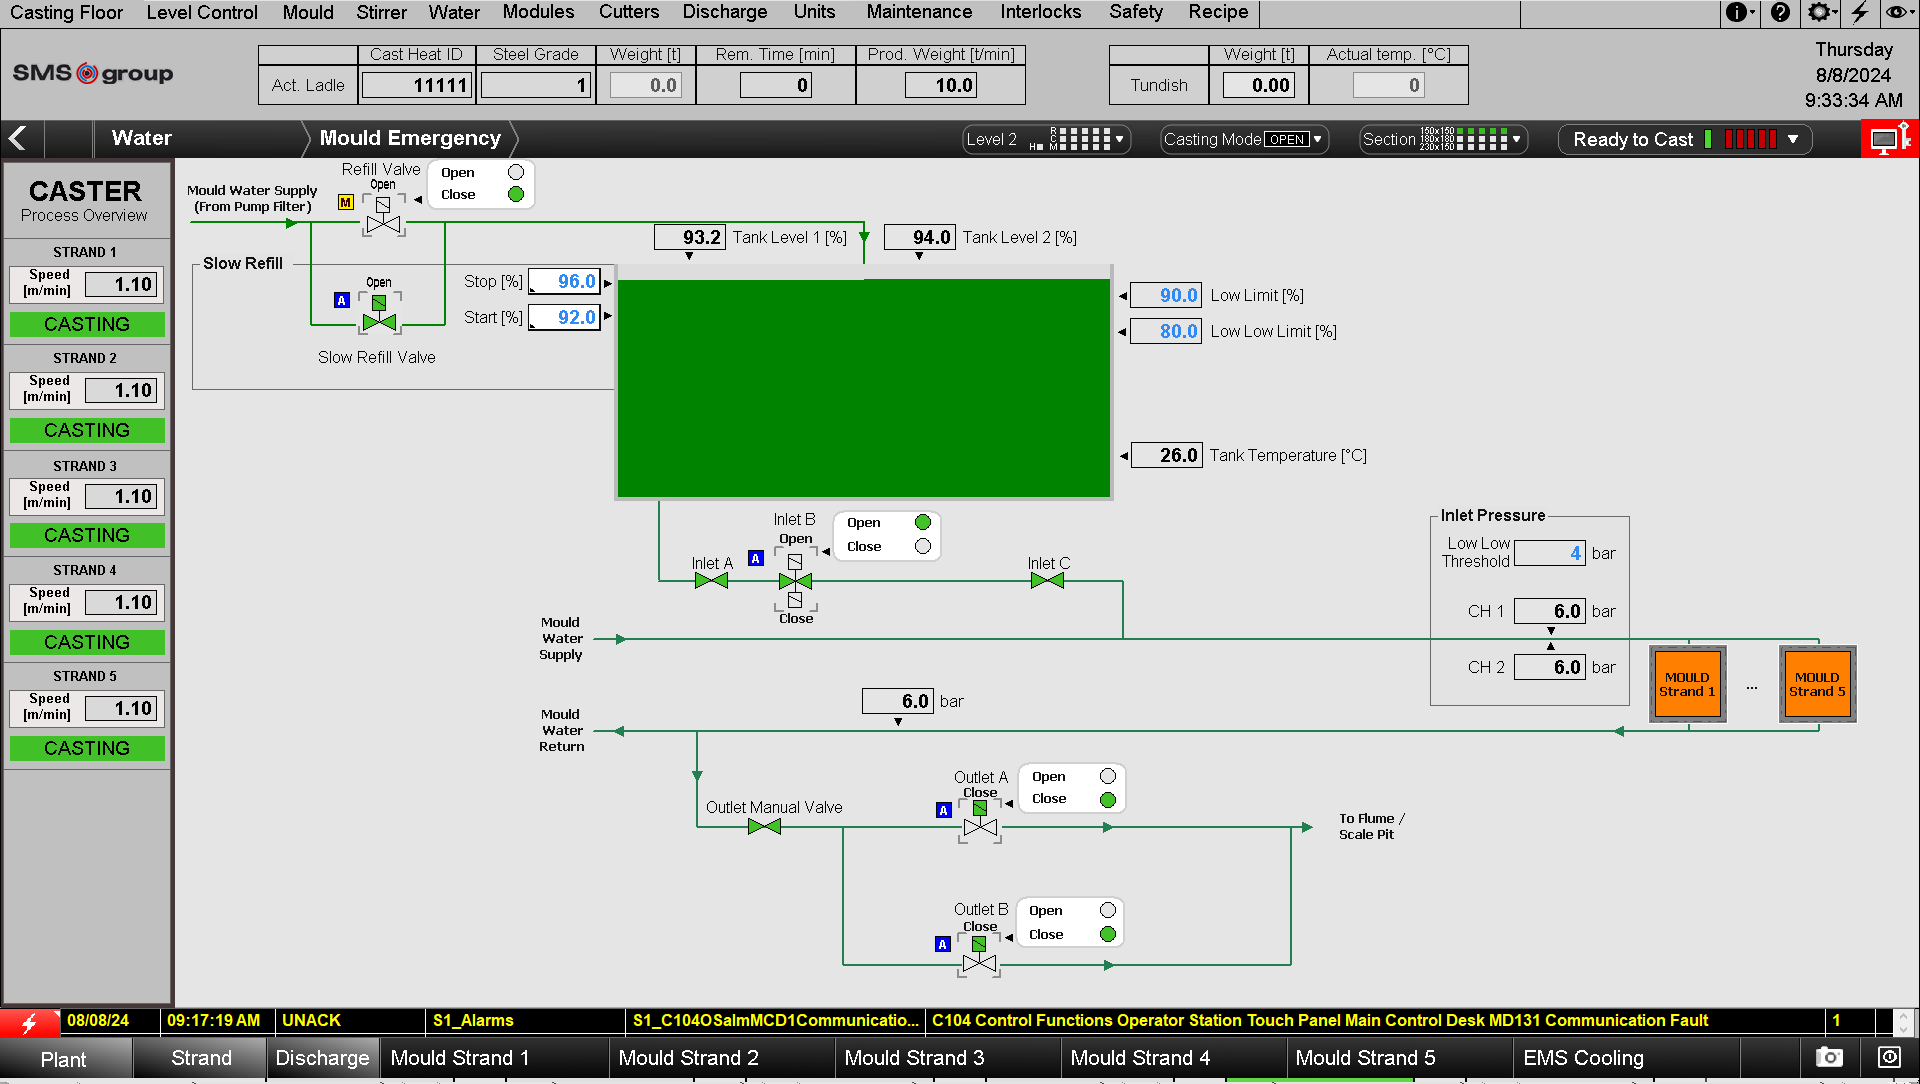
Task: Select Open for Outlet A valve
Action: 1108,776
